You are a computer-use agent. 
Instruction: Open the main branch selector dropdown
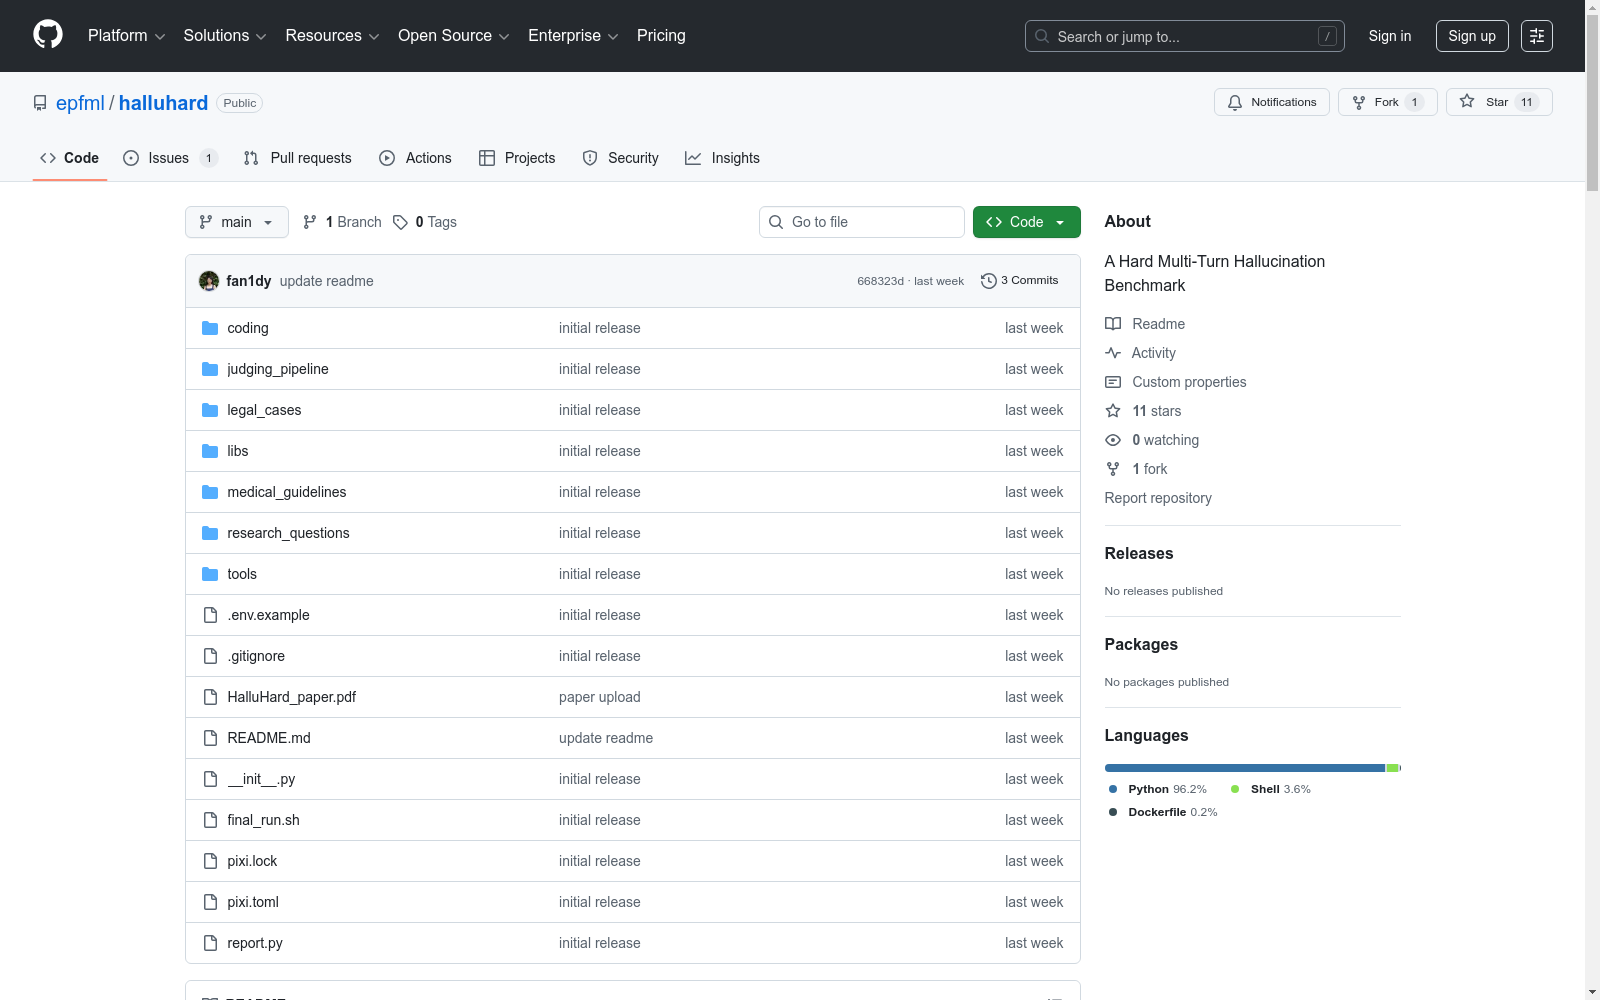click(237, 222)
